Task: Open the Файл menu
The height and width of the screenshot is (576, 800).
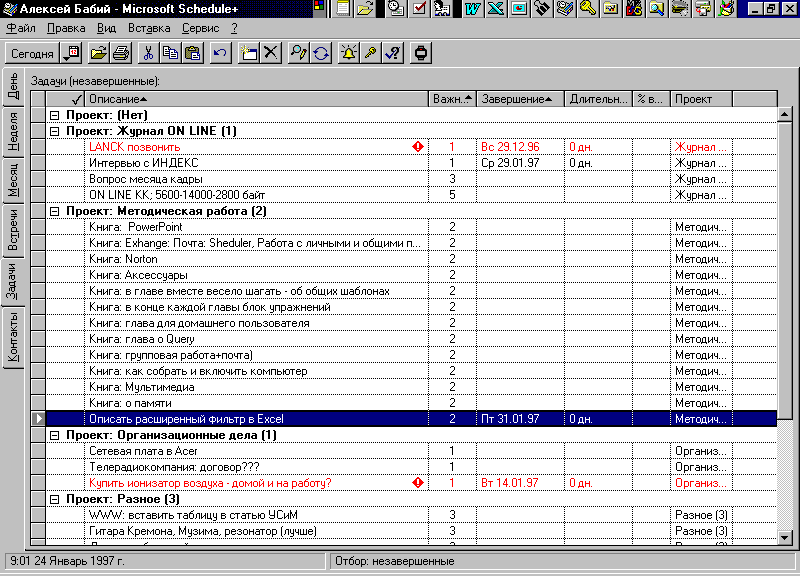Action: pyautogui.click(x=21, y=29)
